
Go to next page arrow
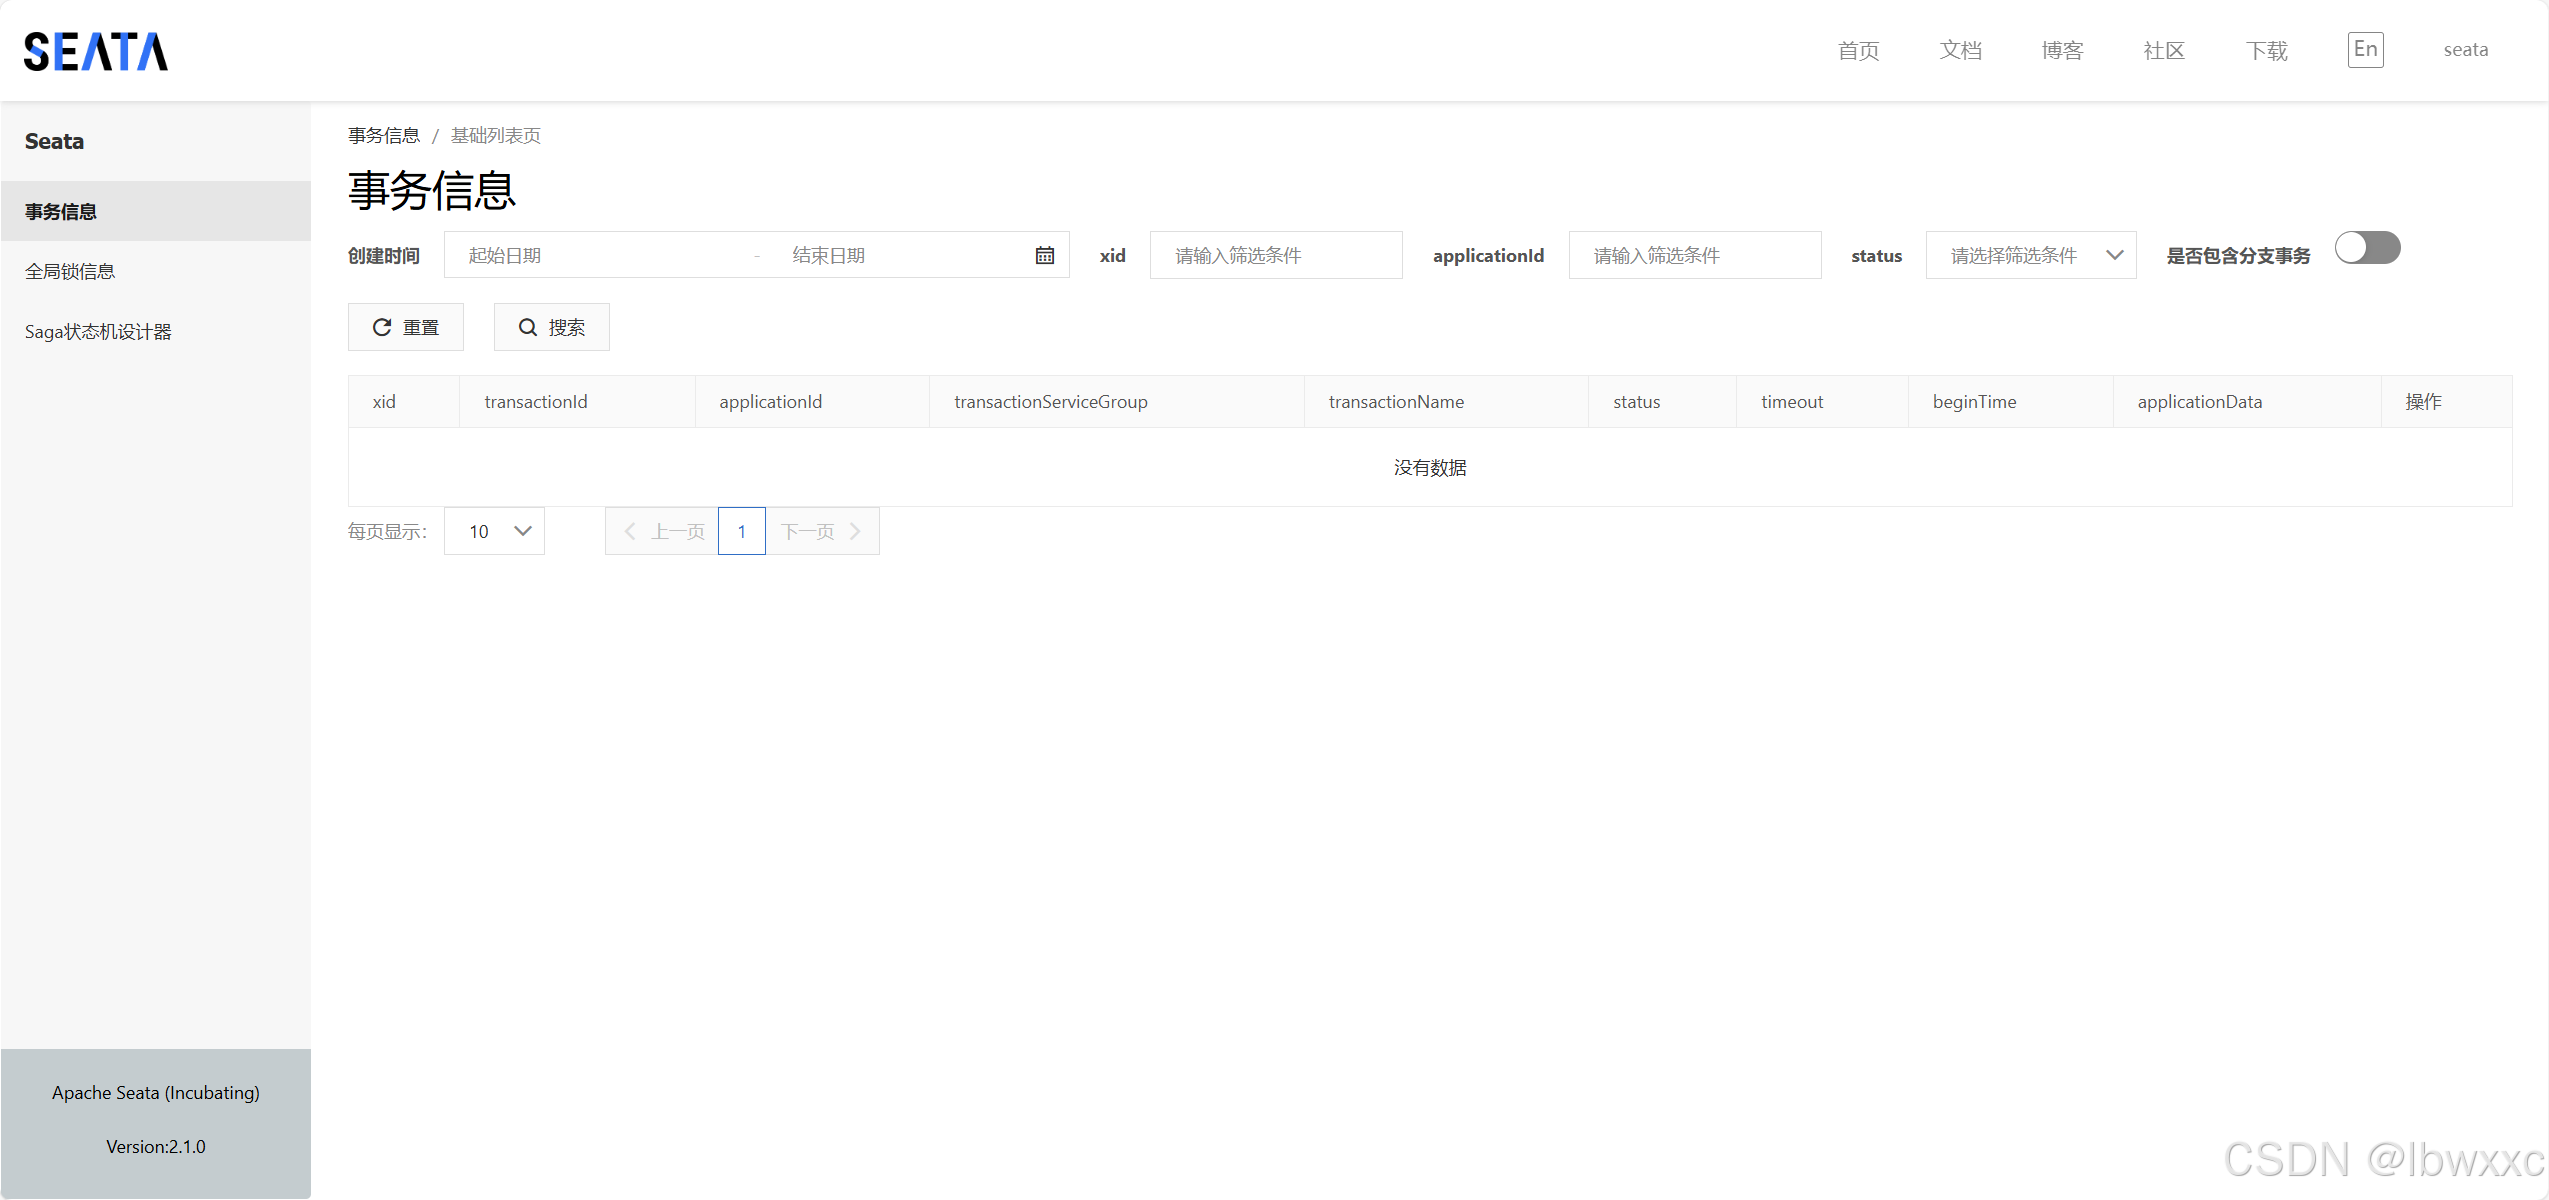coord(855,531)
